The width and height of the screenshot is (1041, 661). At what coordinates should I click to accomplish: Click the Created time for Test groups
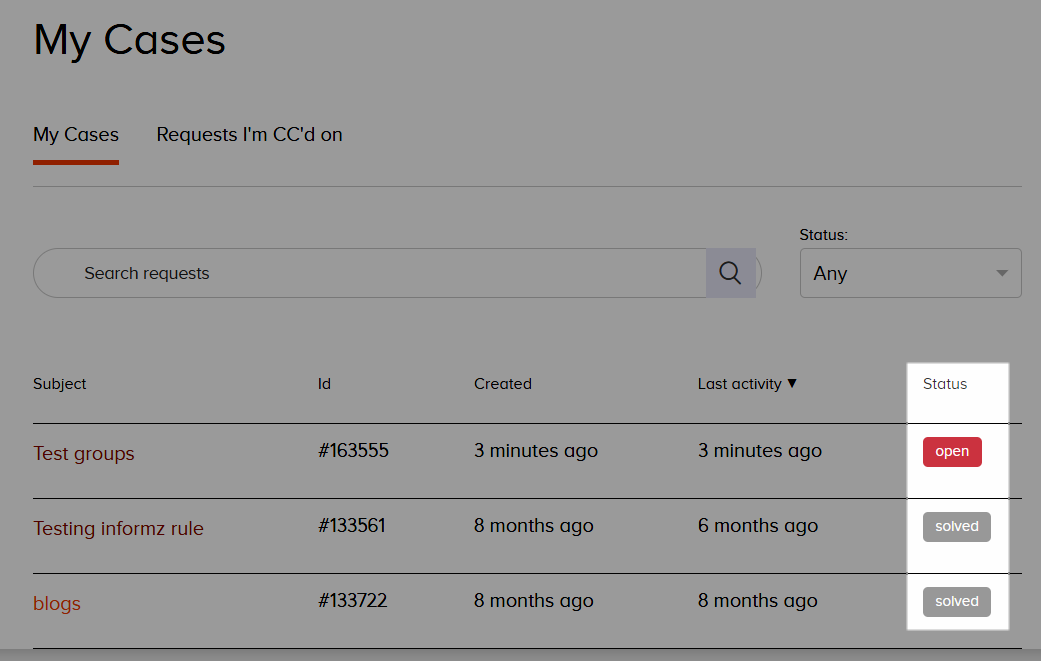[536, 451]
